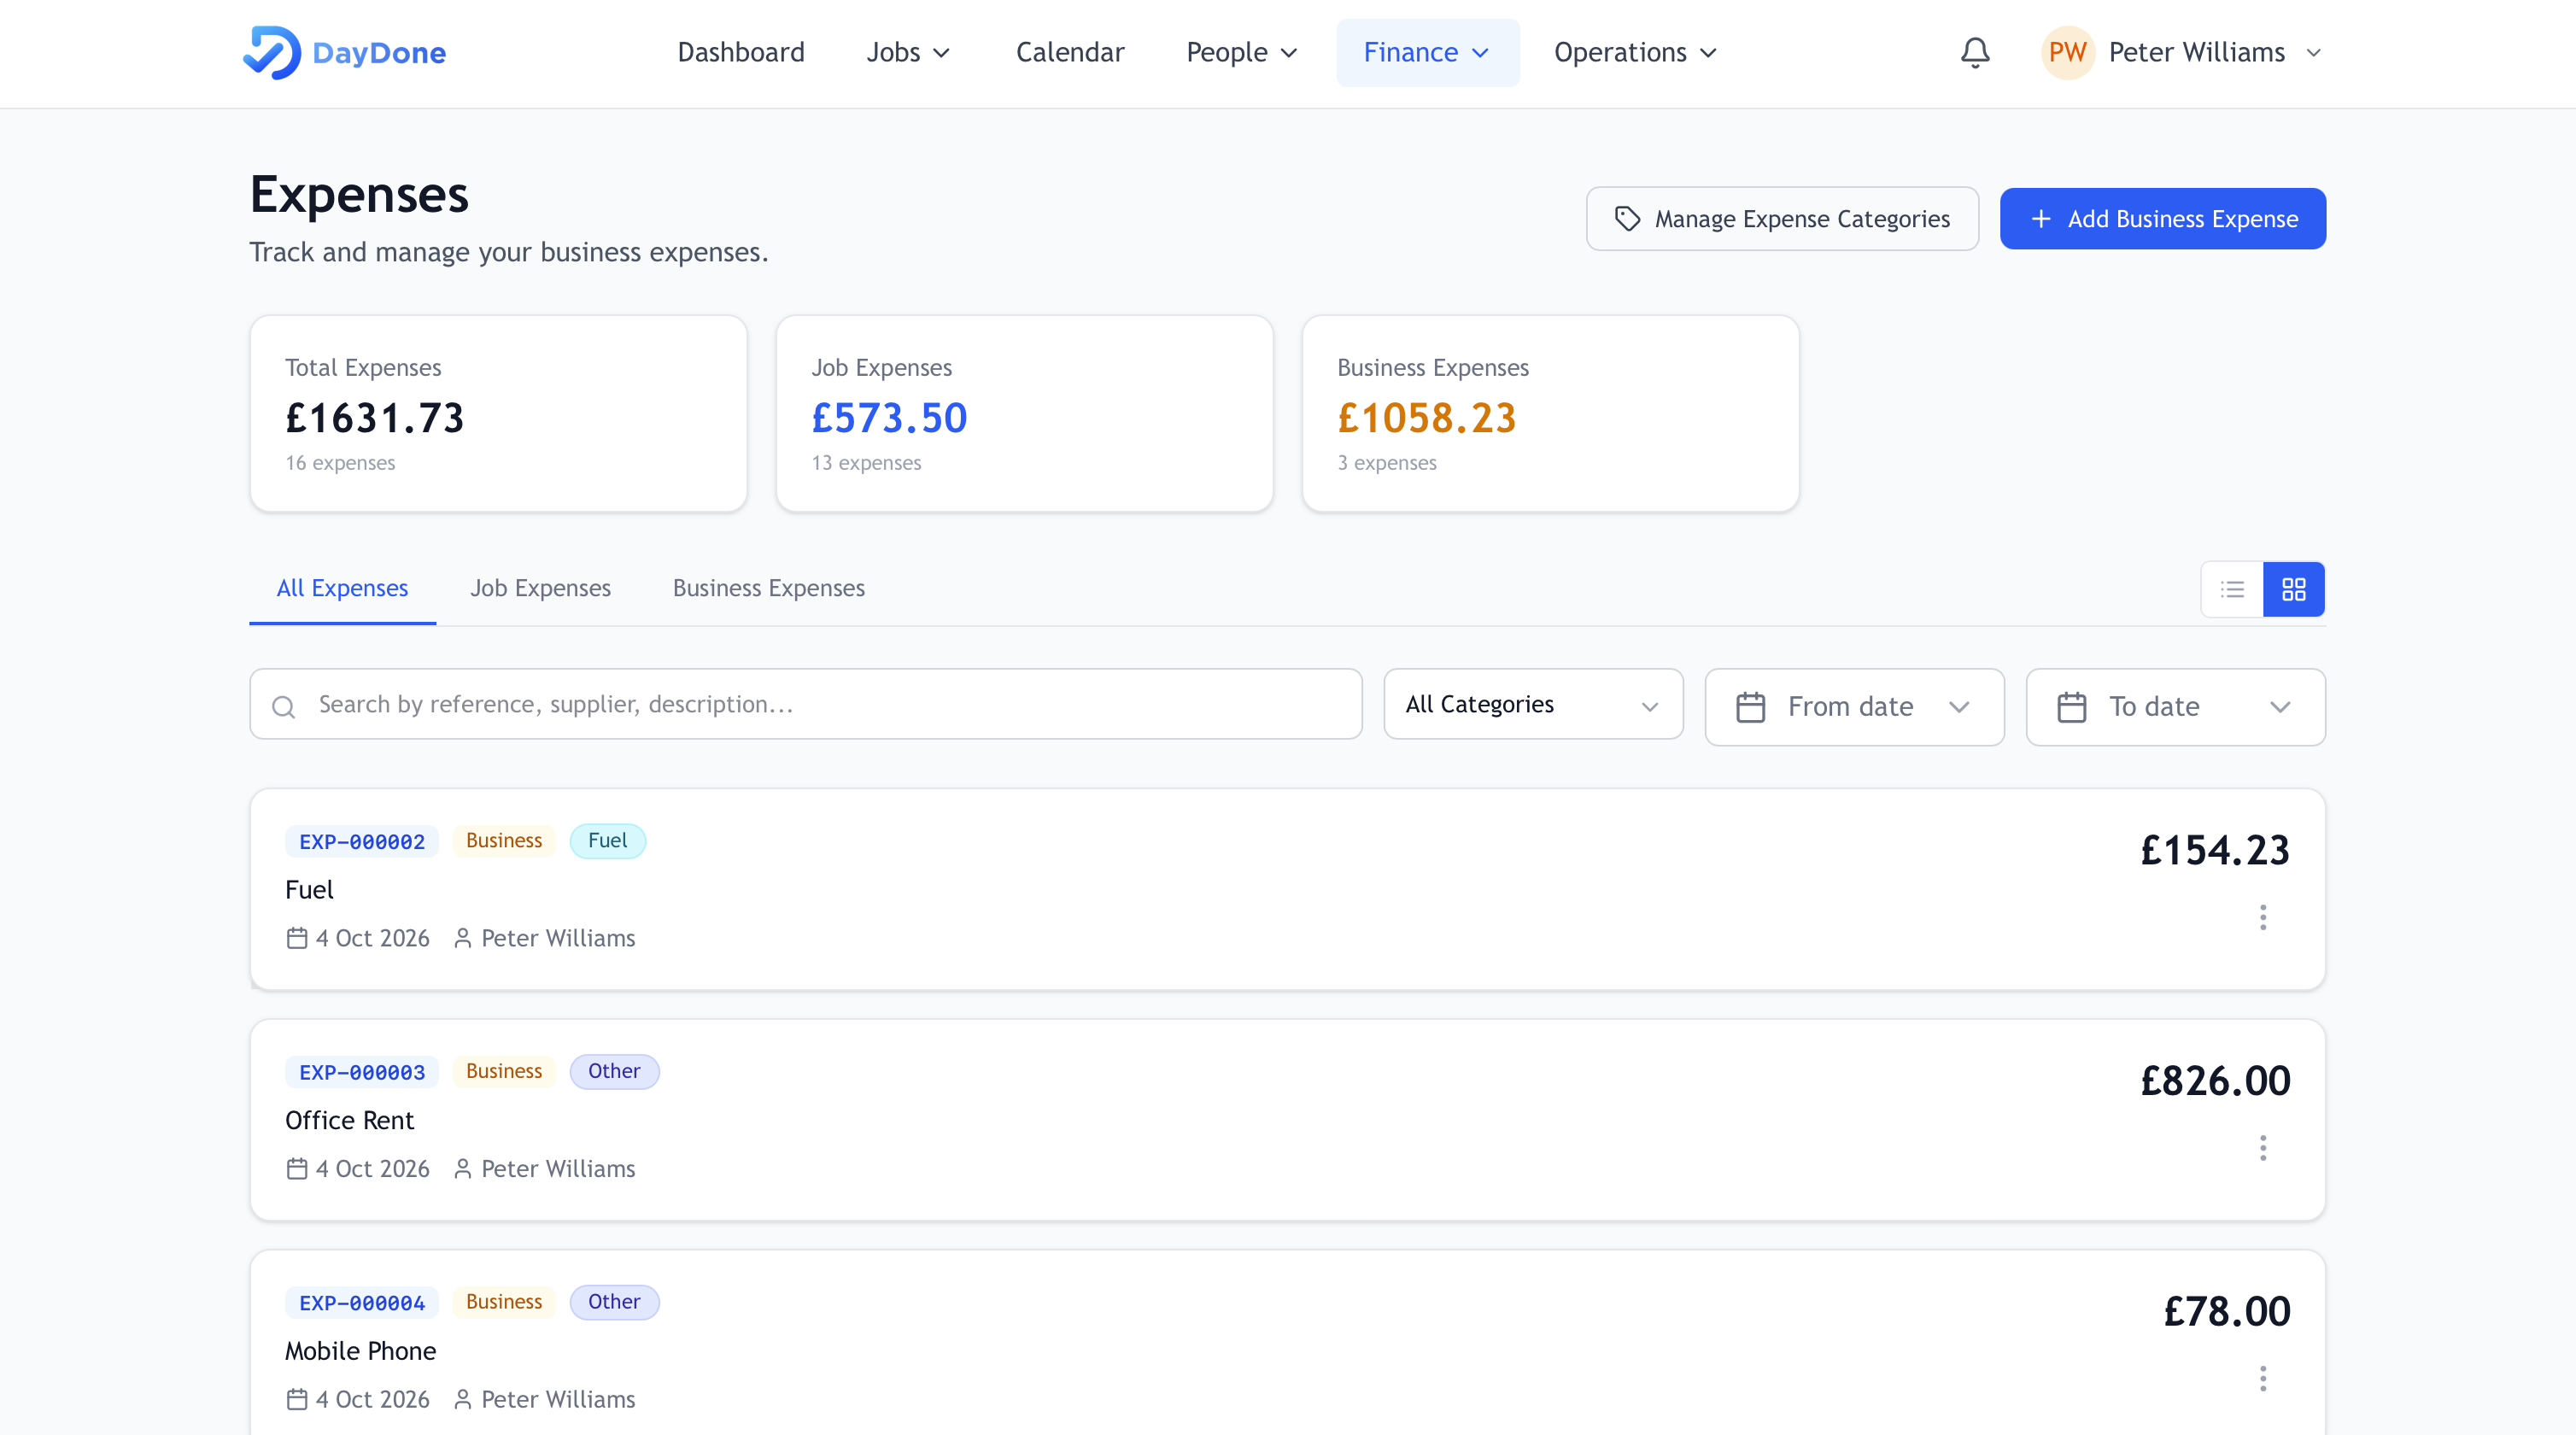The image size is (2576, 1435).
Task: Click reference EXP-000004
Action: 362,1303
